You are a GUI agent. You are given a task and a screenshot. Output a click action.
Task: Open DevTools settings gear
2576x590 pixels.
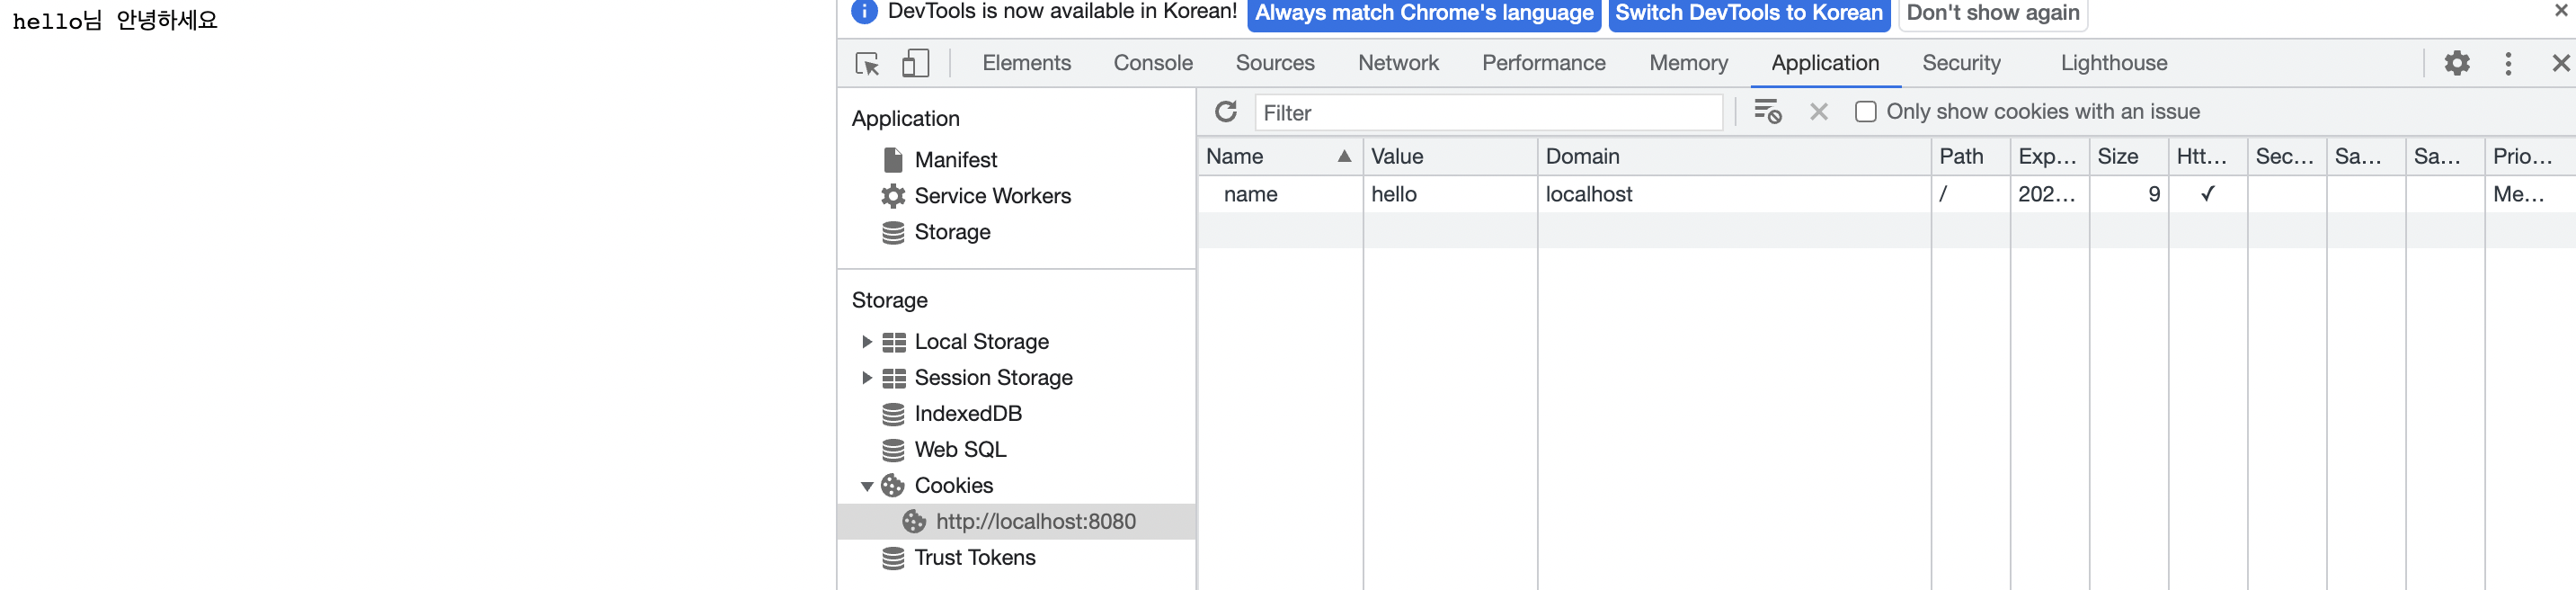click(2457, 63)
